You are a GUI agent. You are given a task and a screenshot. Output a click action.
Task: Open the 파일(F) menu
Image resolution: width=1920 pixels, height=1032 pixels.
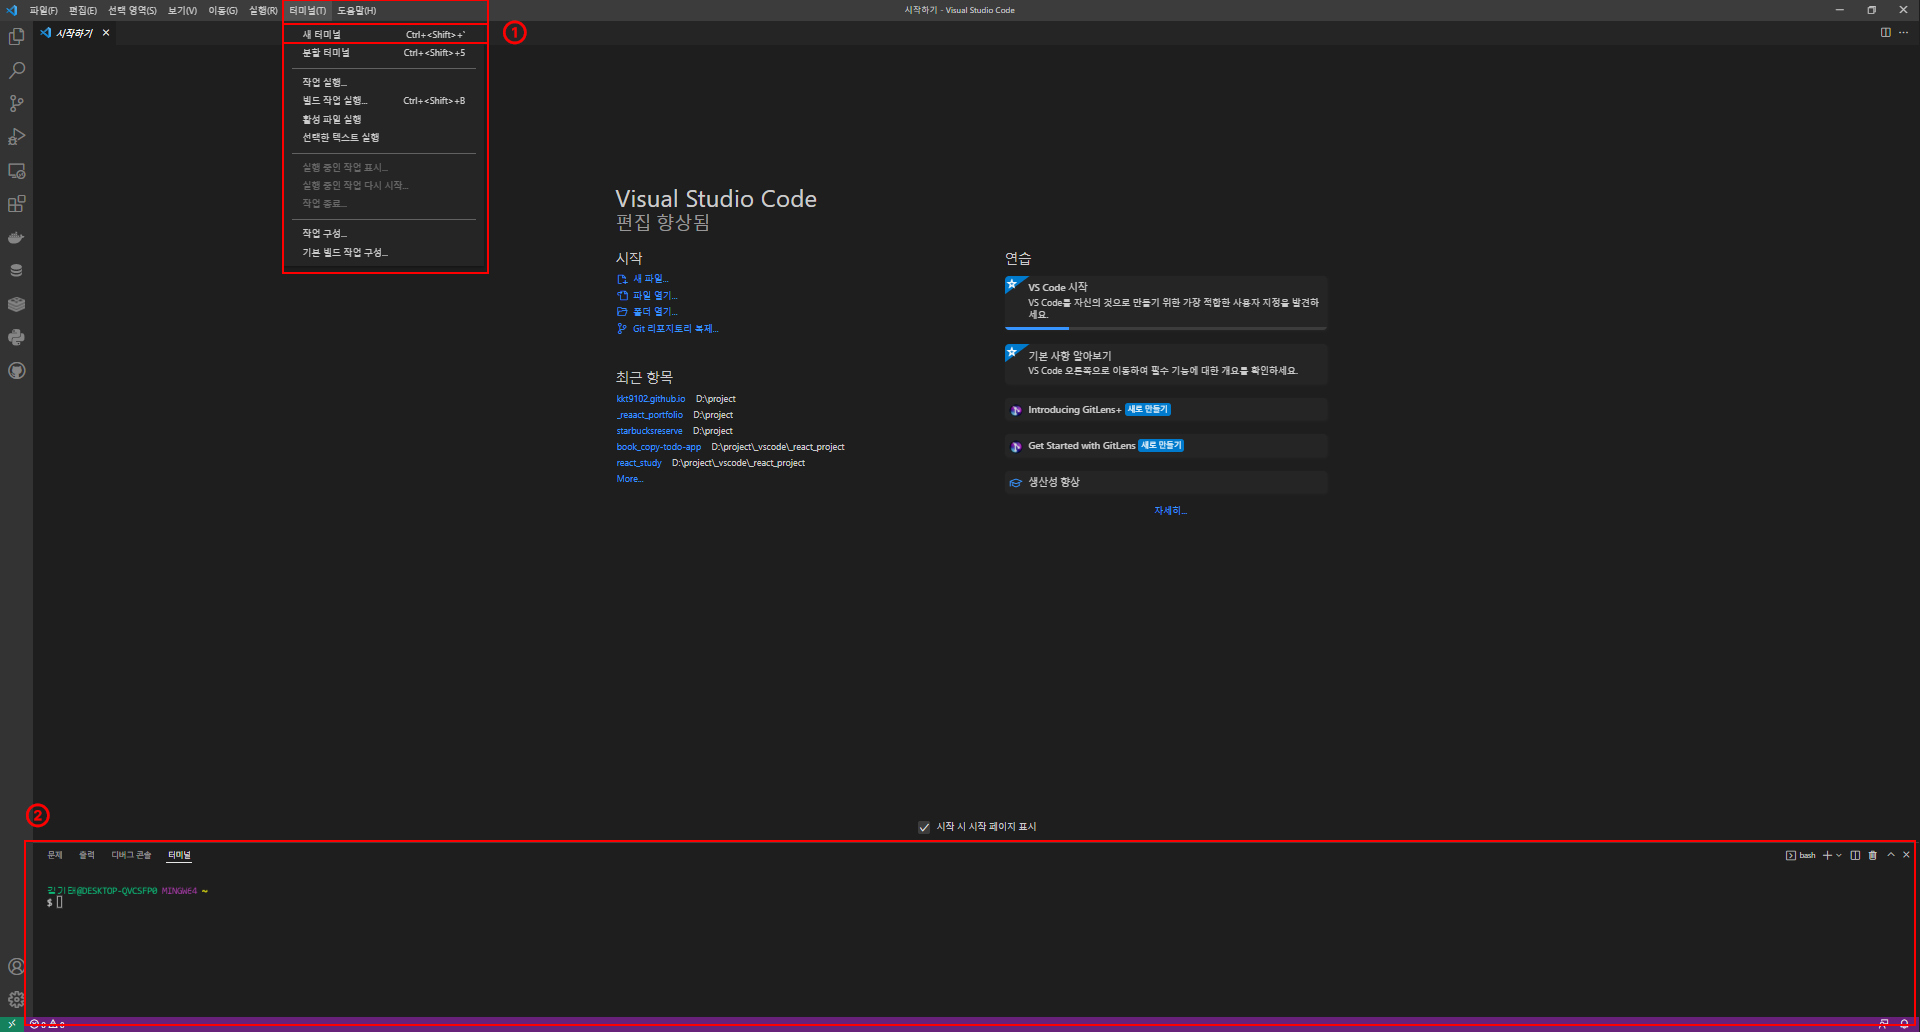click(44, 10)
